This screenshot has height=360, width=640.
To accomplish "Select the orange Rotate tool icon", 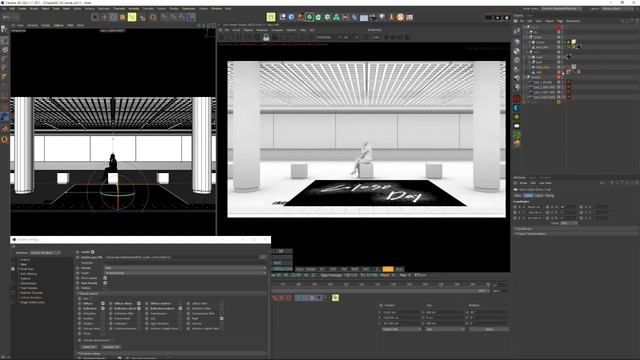I will click(x=122, y=17).
